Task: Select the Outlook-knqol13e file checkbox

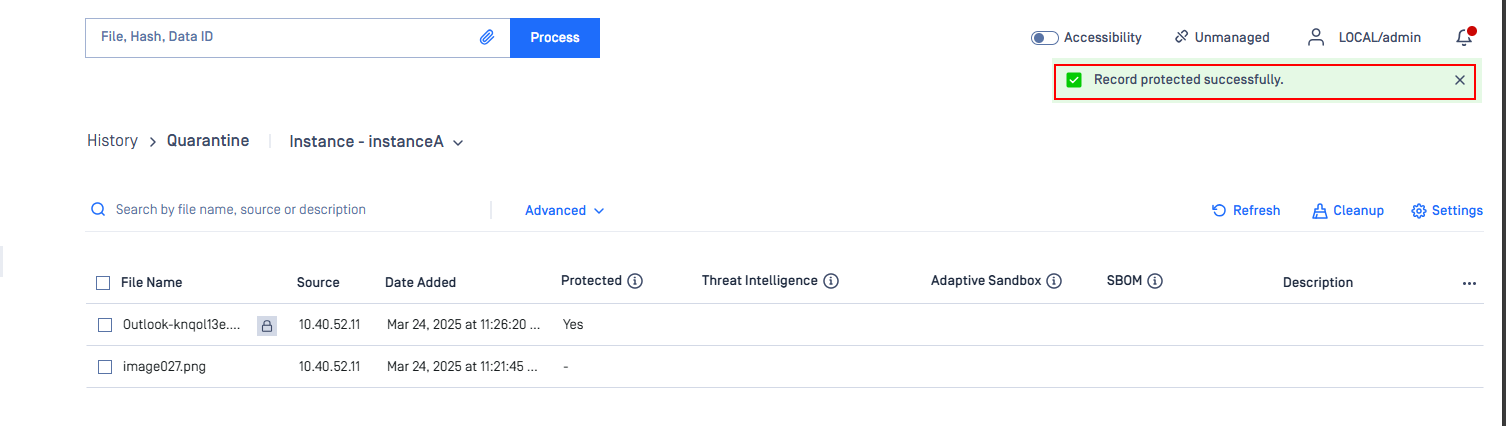Action: [105, 325]
